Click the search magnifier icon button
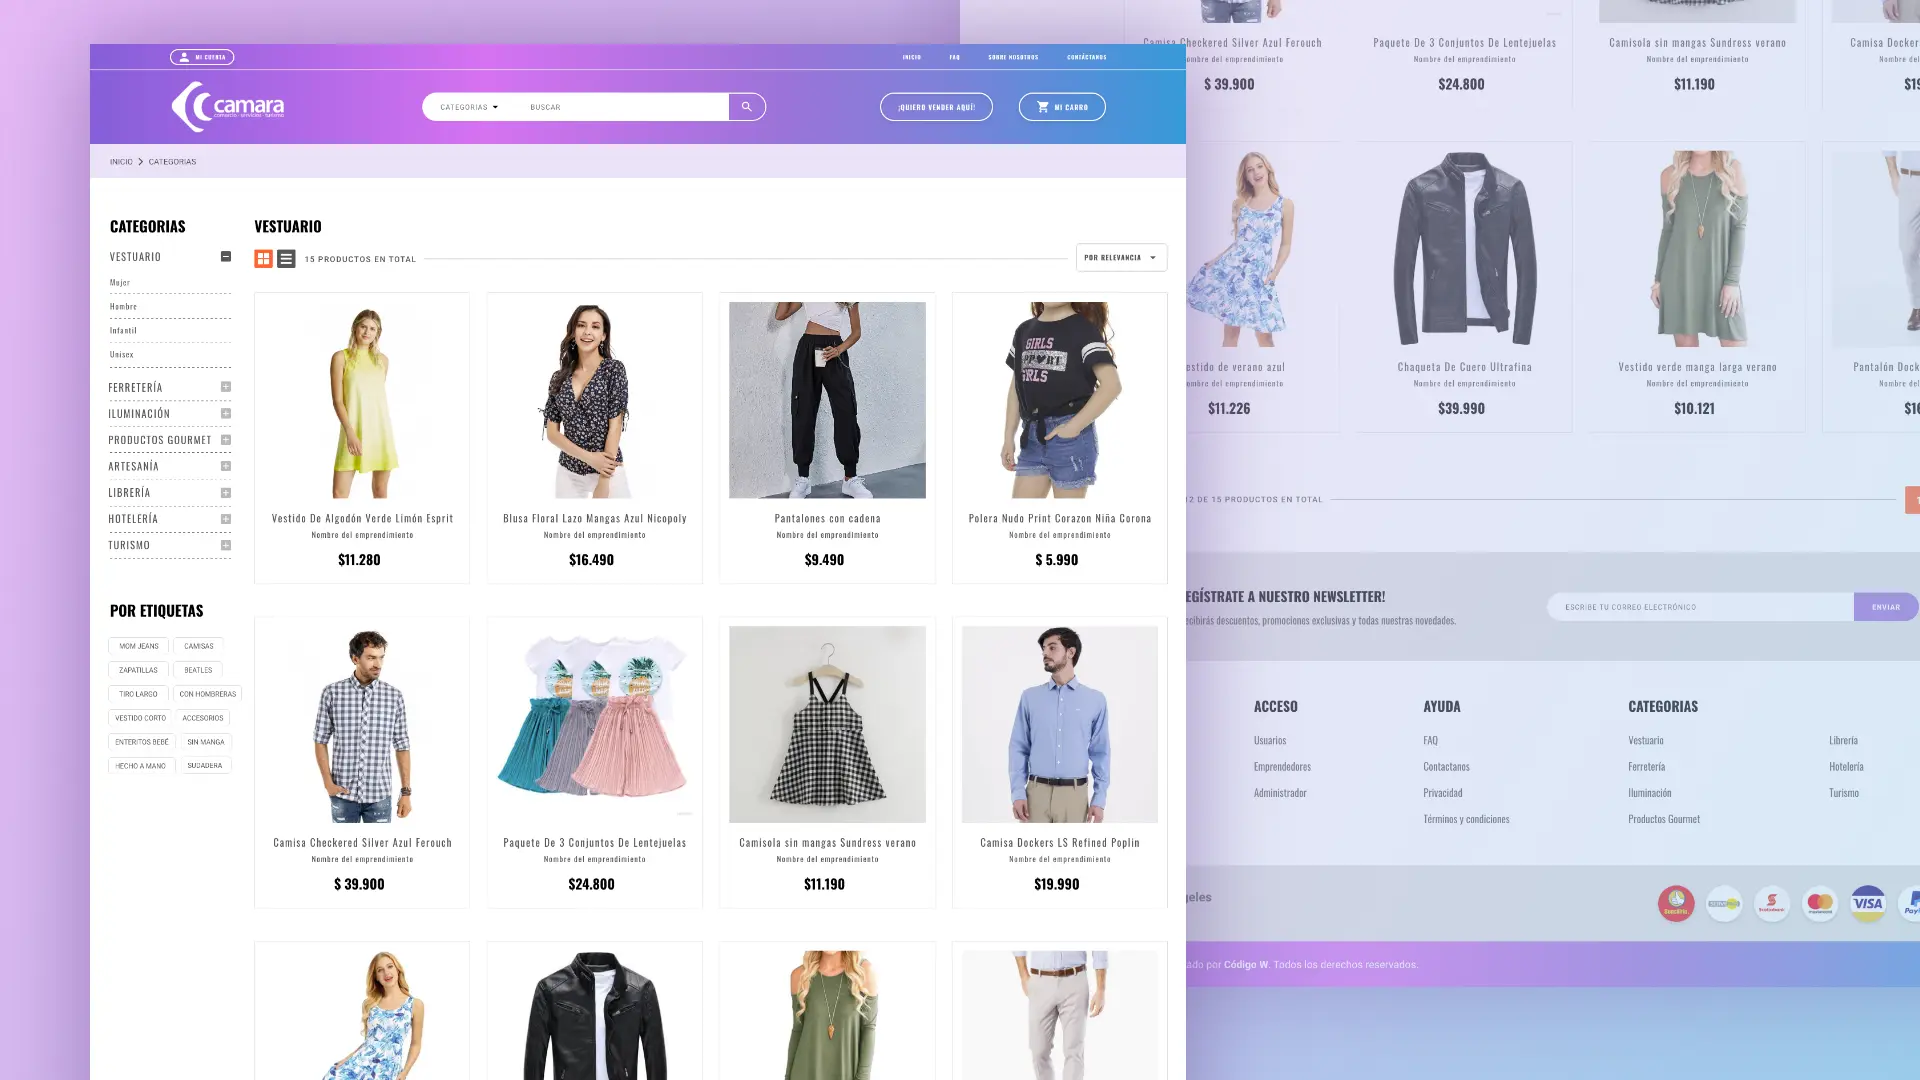 coord(746,107)
